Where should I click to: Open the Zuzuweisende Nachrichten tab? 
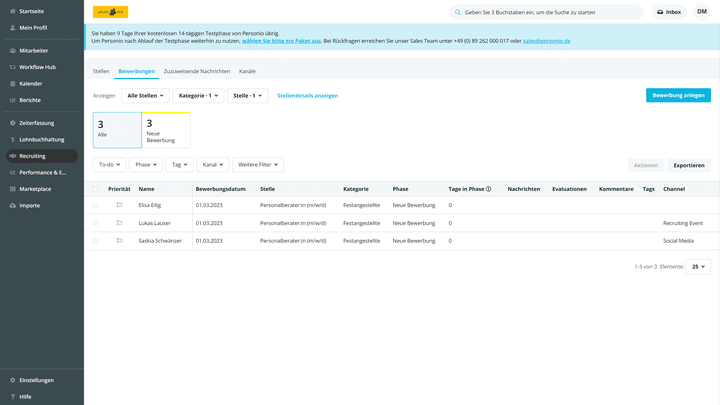tap(196, 72)
